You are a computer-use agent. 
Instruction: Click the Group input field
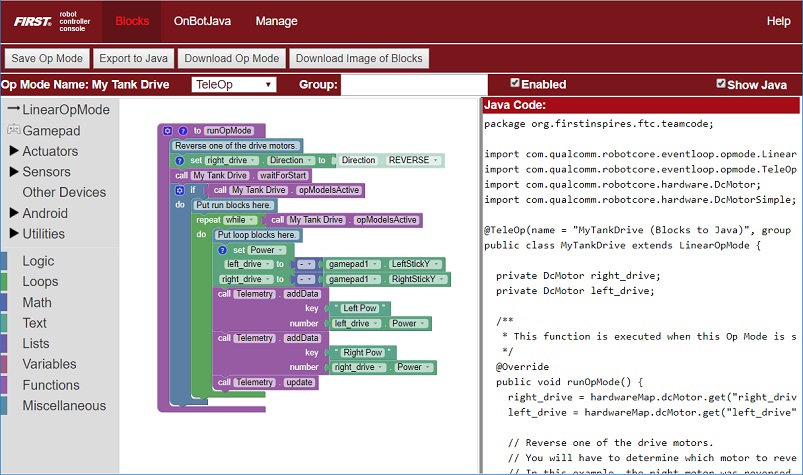click(x=414, y=85)
